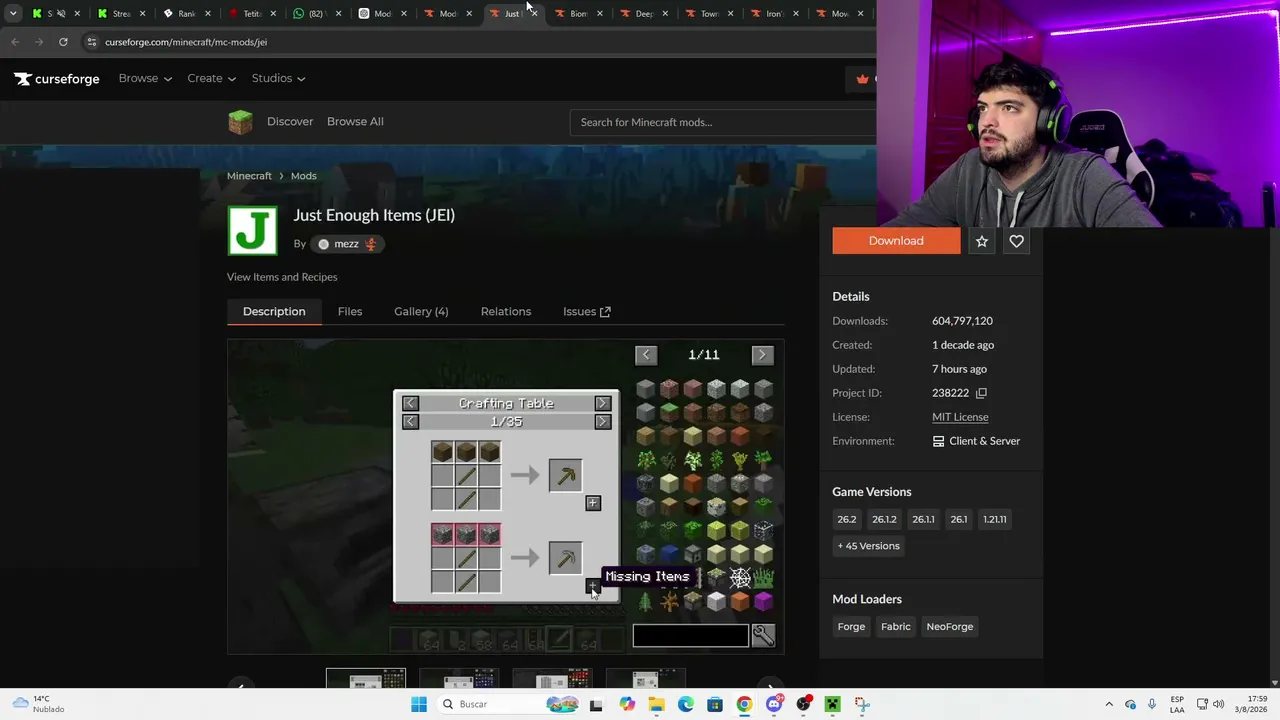Open Snipping Tool from the taskbar
This screenshot has height=720, width=1280.
coord(862,705)
